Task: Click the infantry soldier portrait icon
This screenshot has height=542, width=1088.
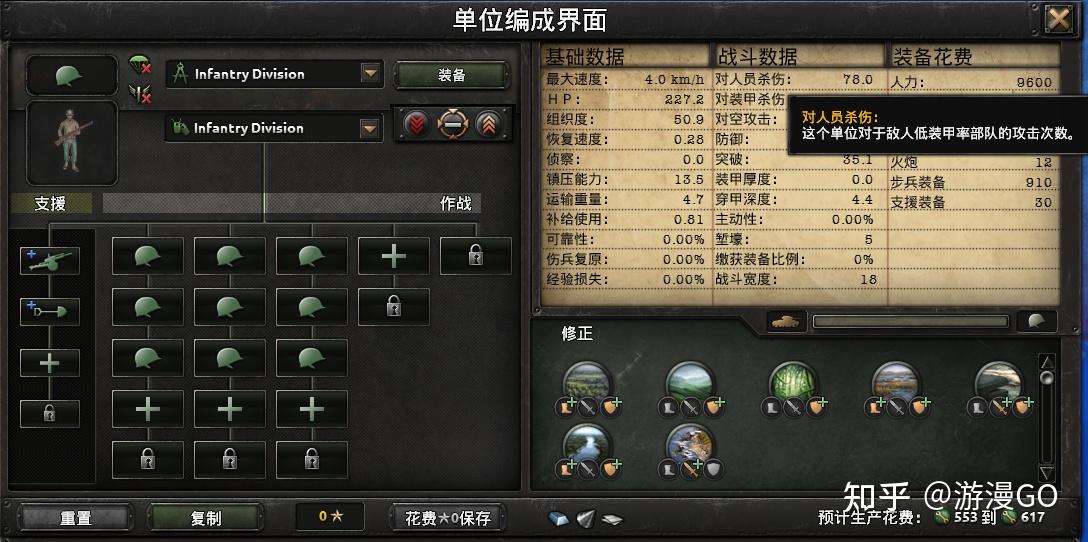Action: pyautogui.click(x=72, y=143)
